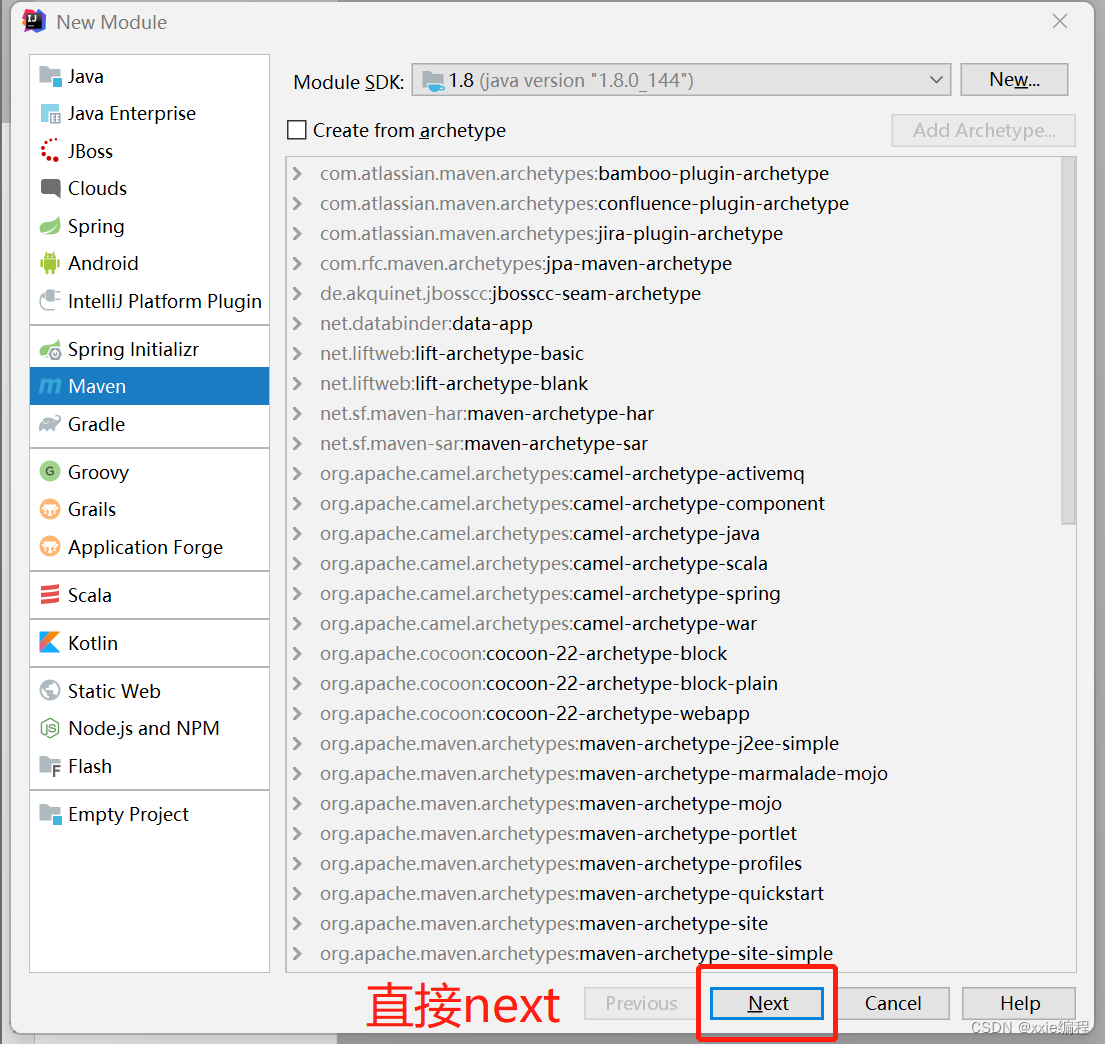Click the archetype list vertical scrollbar
The height and width of the screenshot is (1044, 1105).
[x=1068, y=341]
